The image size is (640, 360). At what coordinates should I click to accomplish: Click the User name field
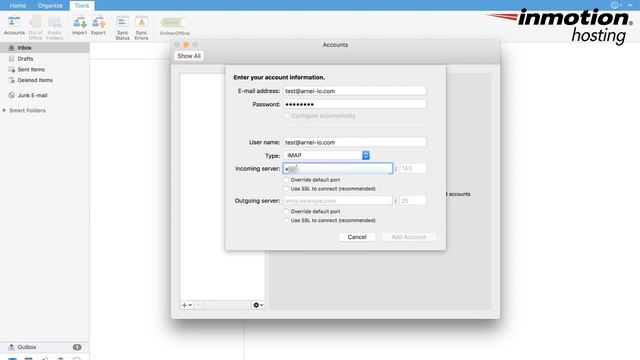point(355,142)
